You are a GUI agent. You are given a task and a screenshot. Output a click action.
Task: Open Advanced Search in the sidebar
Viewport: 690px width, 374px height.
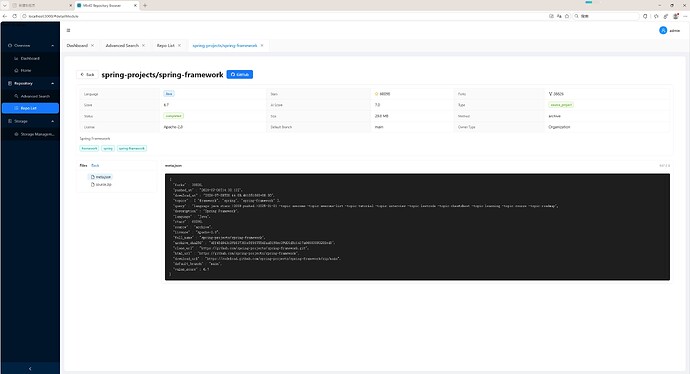pos(35,96)
